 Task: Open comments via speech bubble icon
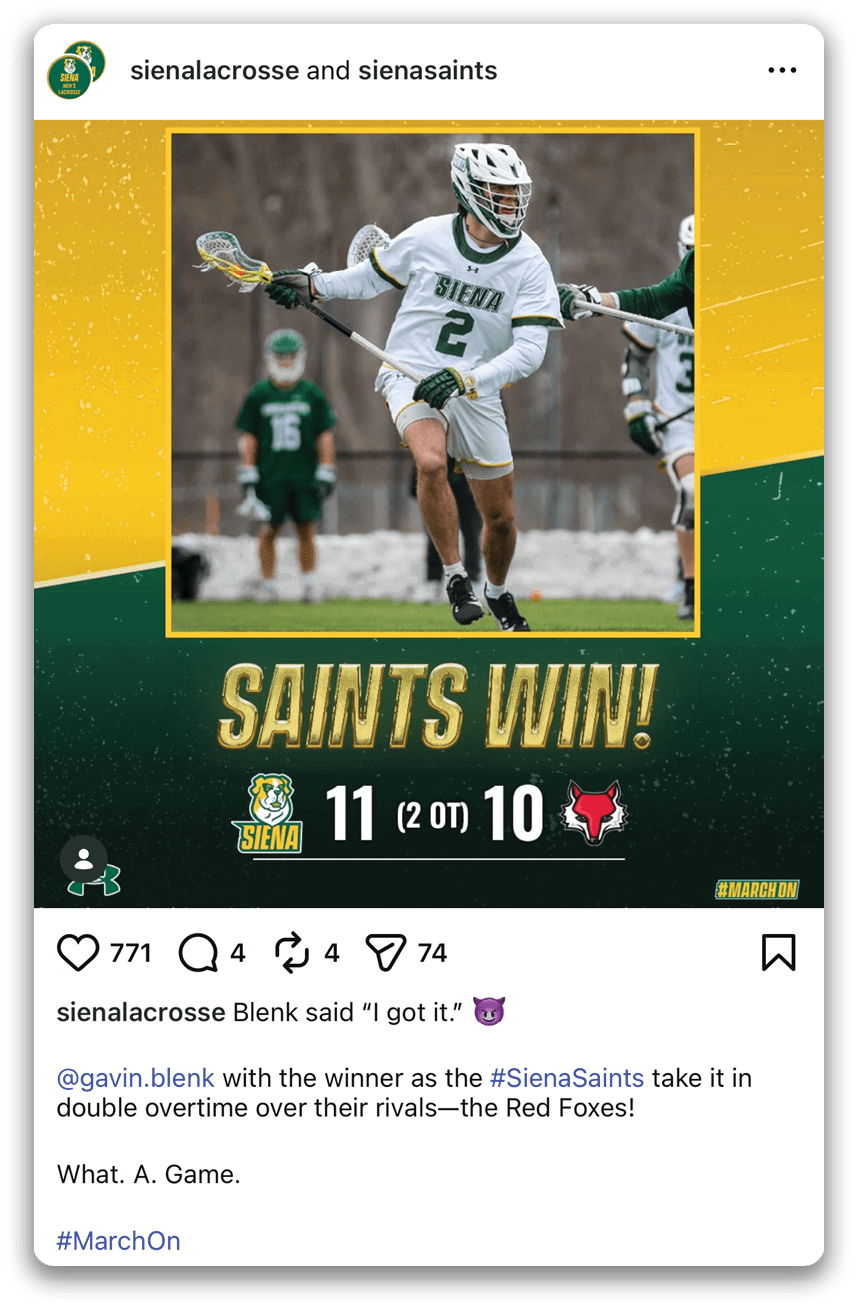pos(198,953)
